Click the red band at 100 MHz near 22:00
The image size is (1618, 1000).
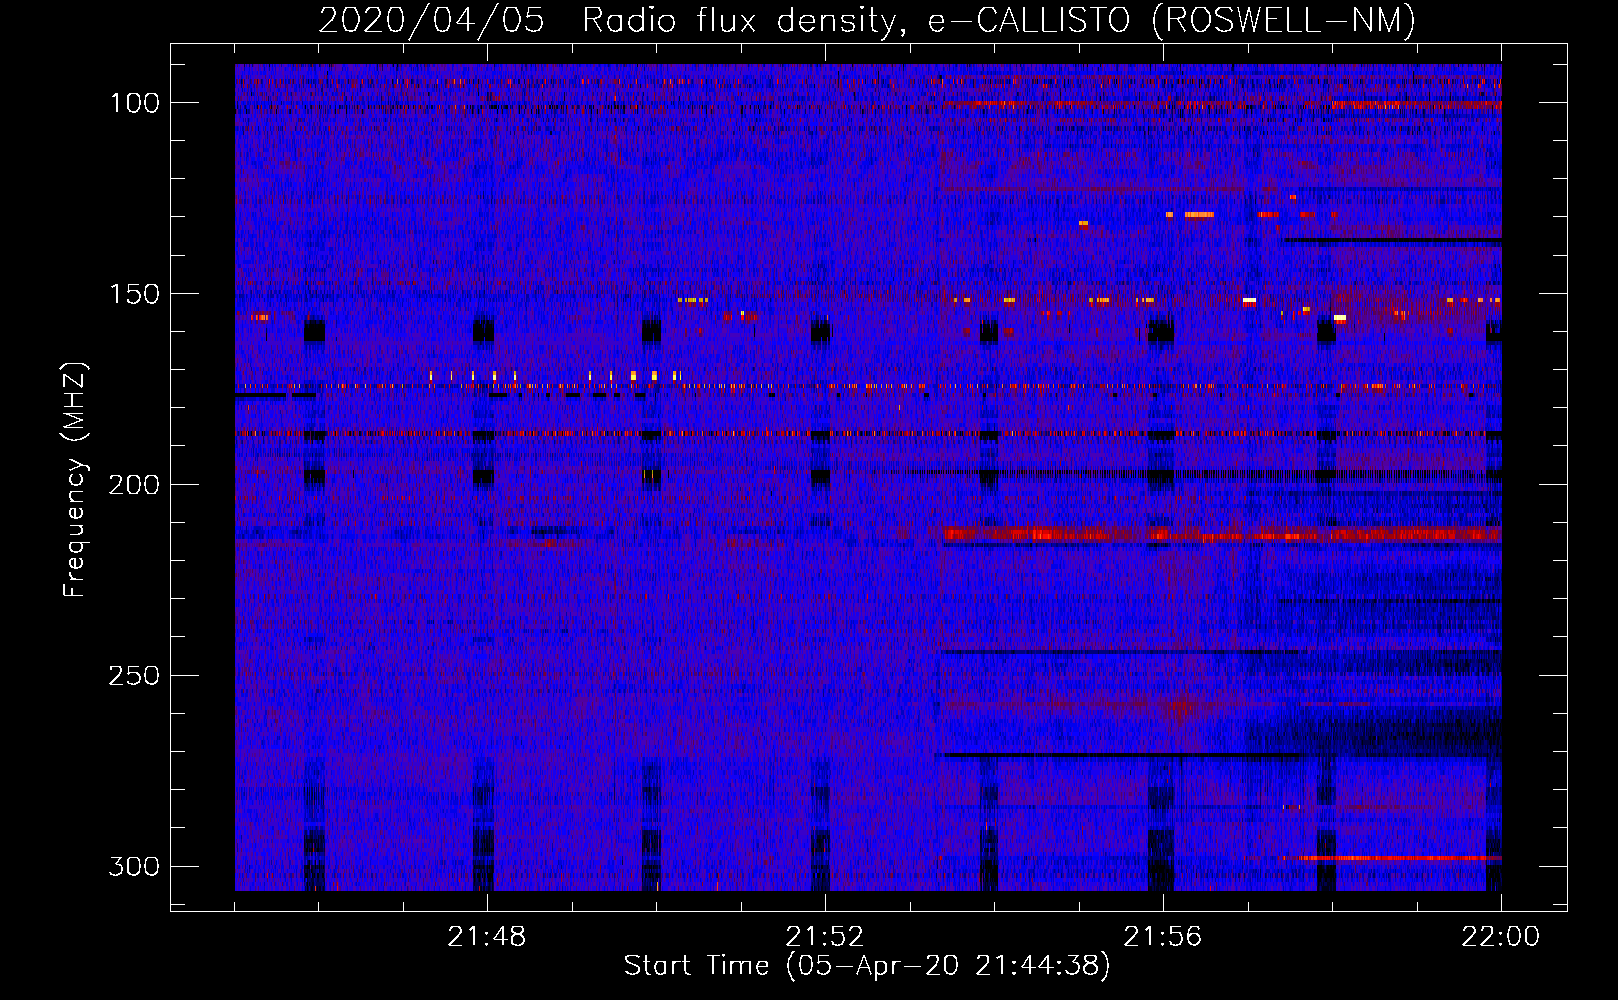coord(1415,104)
